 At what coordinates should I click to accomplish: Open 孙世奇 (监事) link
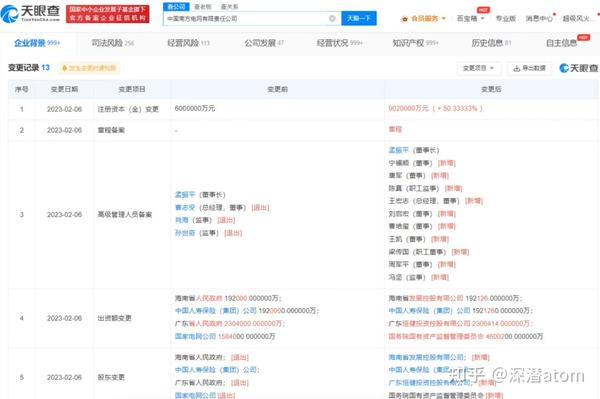(x=185, y=233)
